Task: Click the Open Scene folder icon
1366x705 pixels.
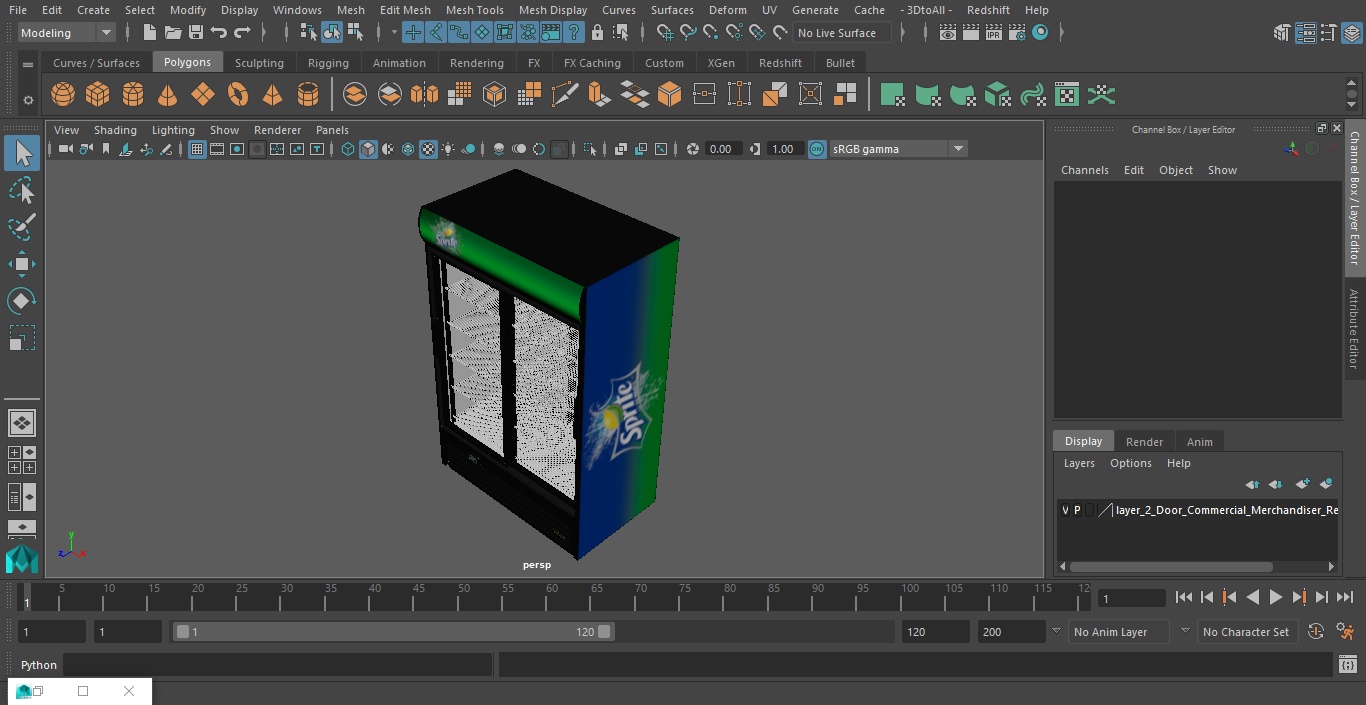Action: point(173,33)
